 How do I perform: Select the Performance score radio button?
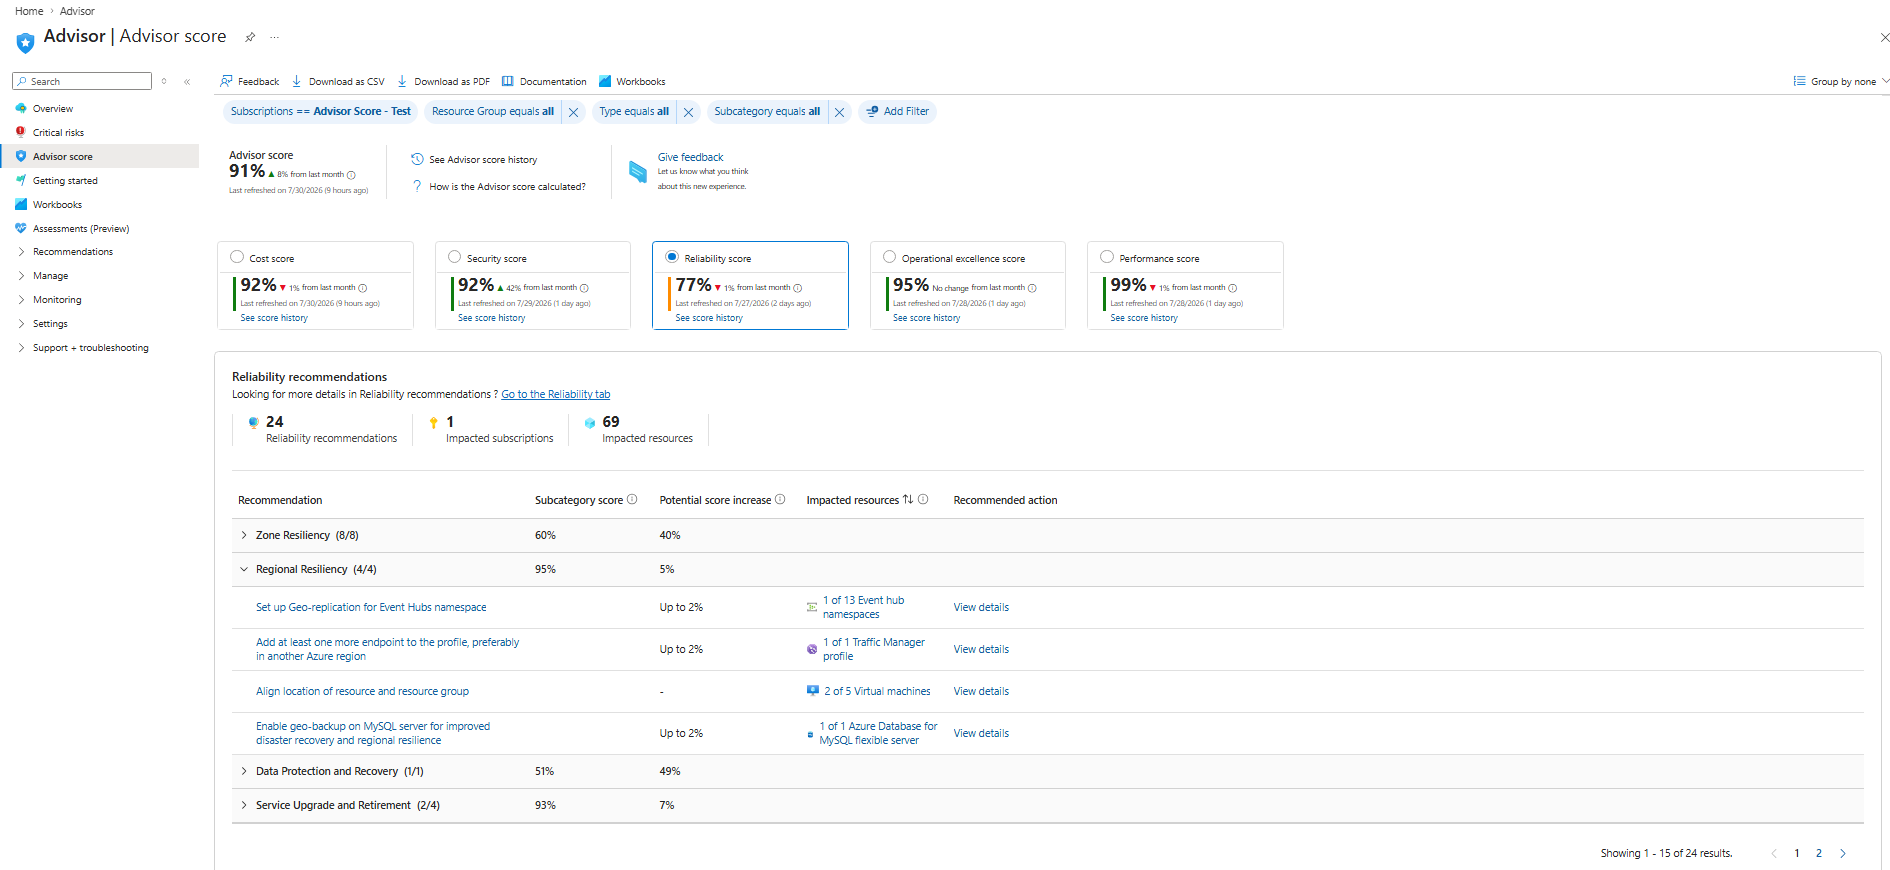point(1107,257)
